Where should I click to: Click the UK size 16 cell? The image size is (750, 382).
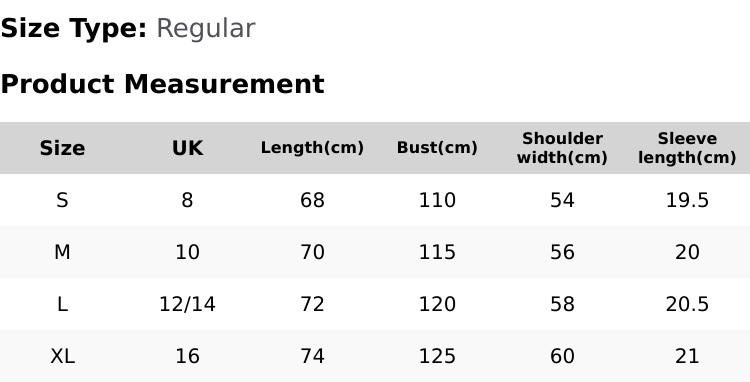point(187,356)
